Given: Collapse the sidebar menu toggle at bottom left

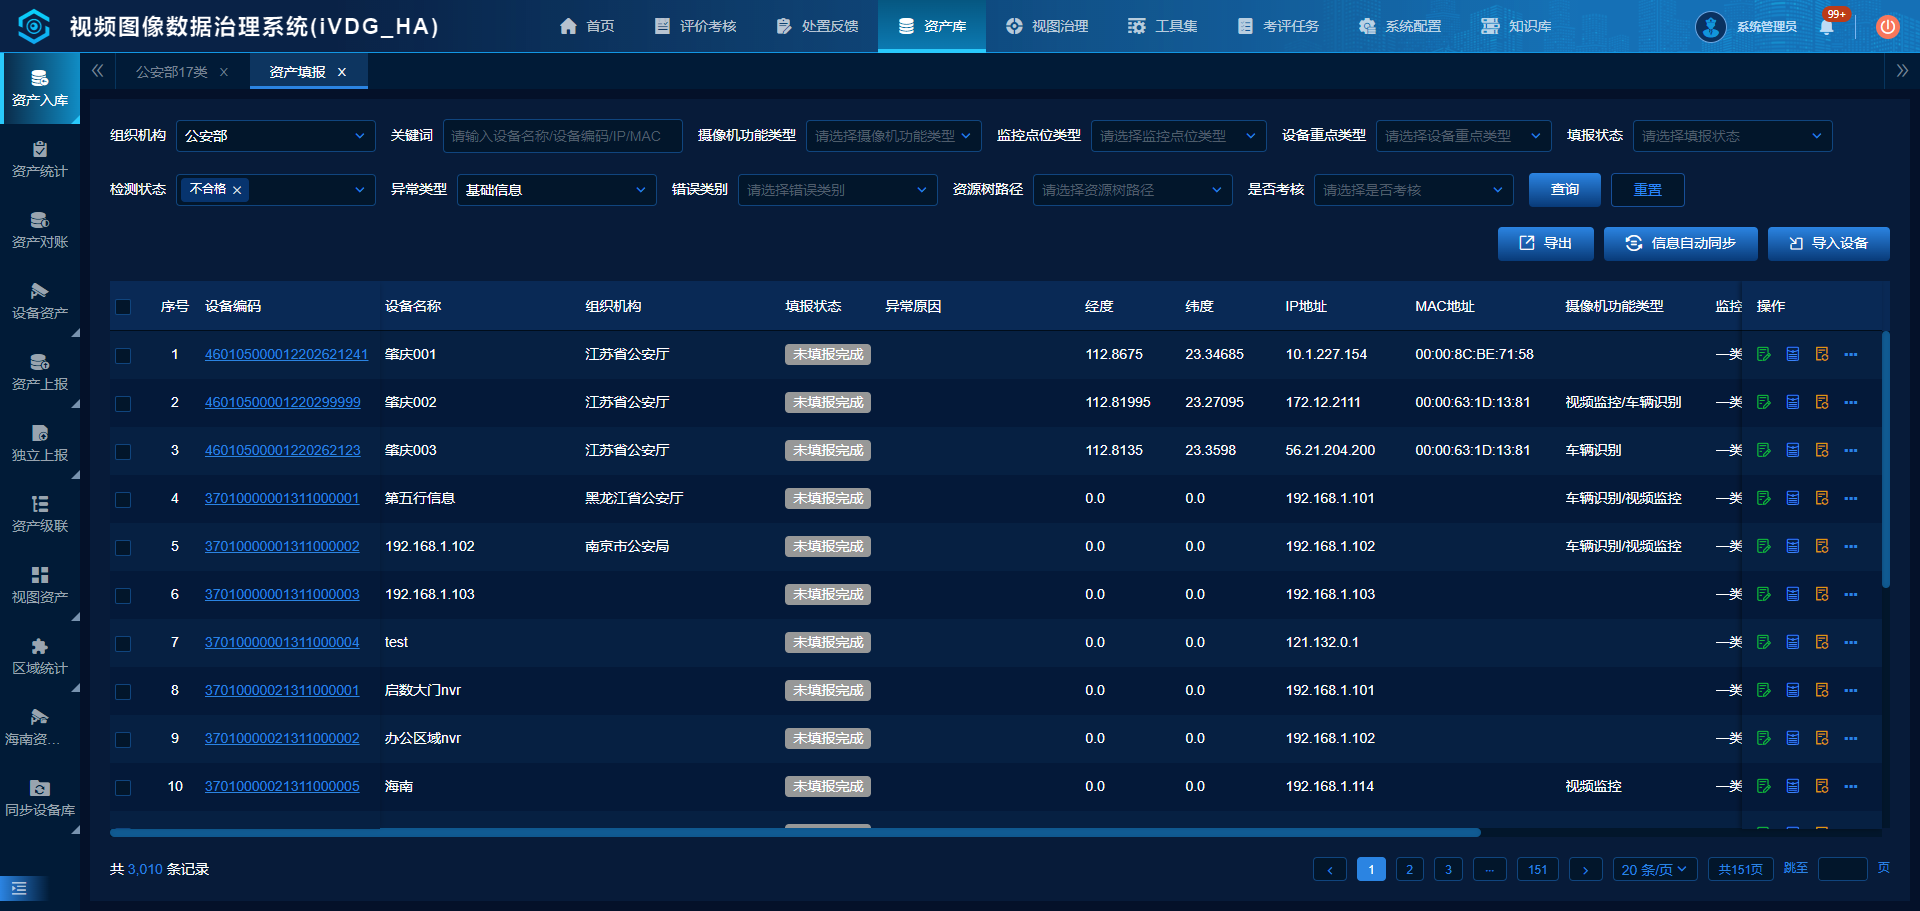Looking at the screenshot, I should pos(19,888).
